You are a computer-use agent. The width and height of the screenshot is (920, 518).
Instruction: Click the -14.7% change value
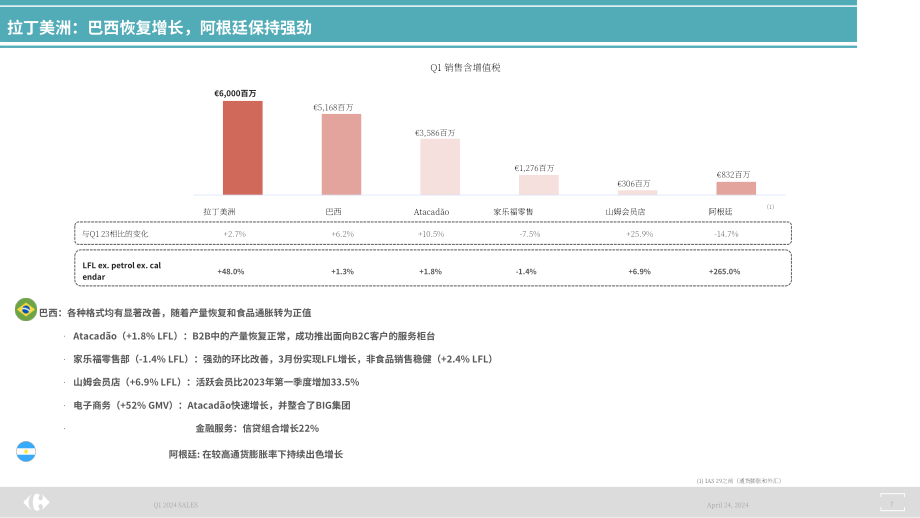pyautogui.click(x=726, y=234)
